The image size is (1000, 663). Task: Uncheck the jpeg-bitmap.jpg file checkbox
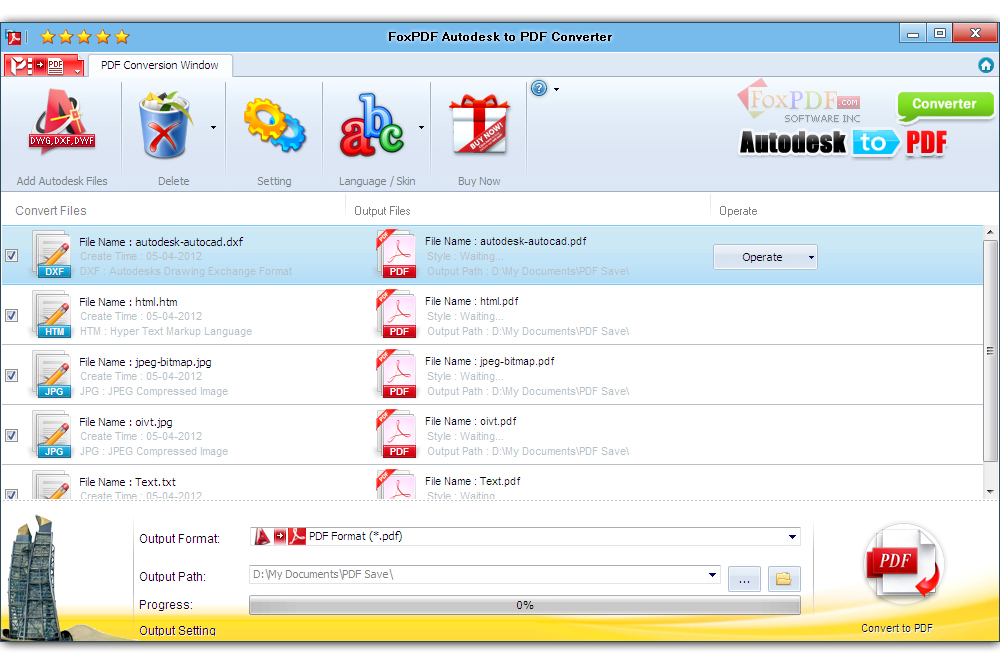click(11, 375)
